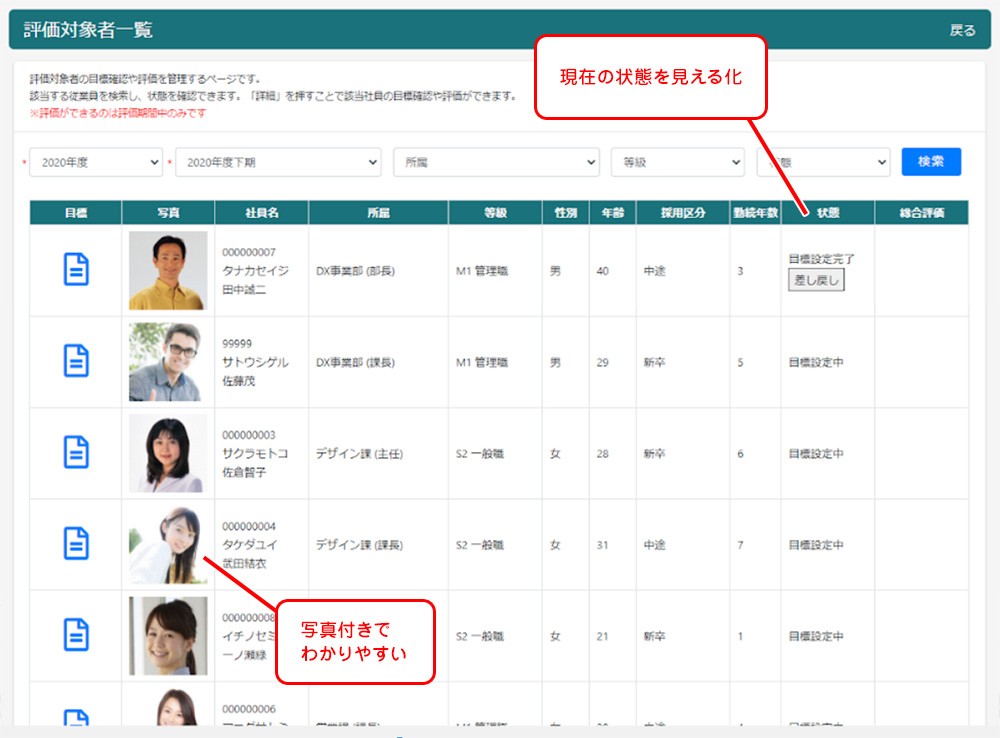Expand the 所属 filter dropdown

pos(496,162)
